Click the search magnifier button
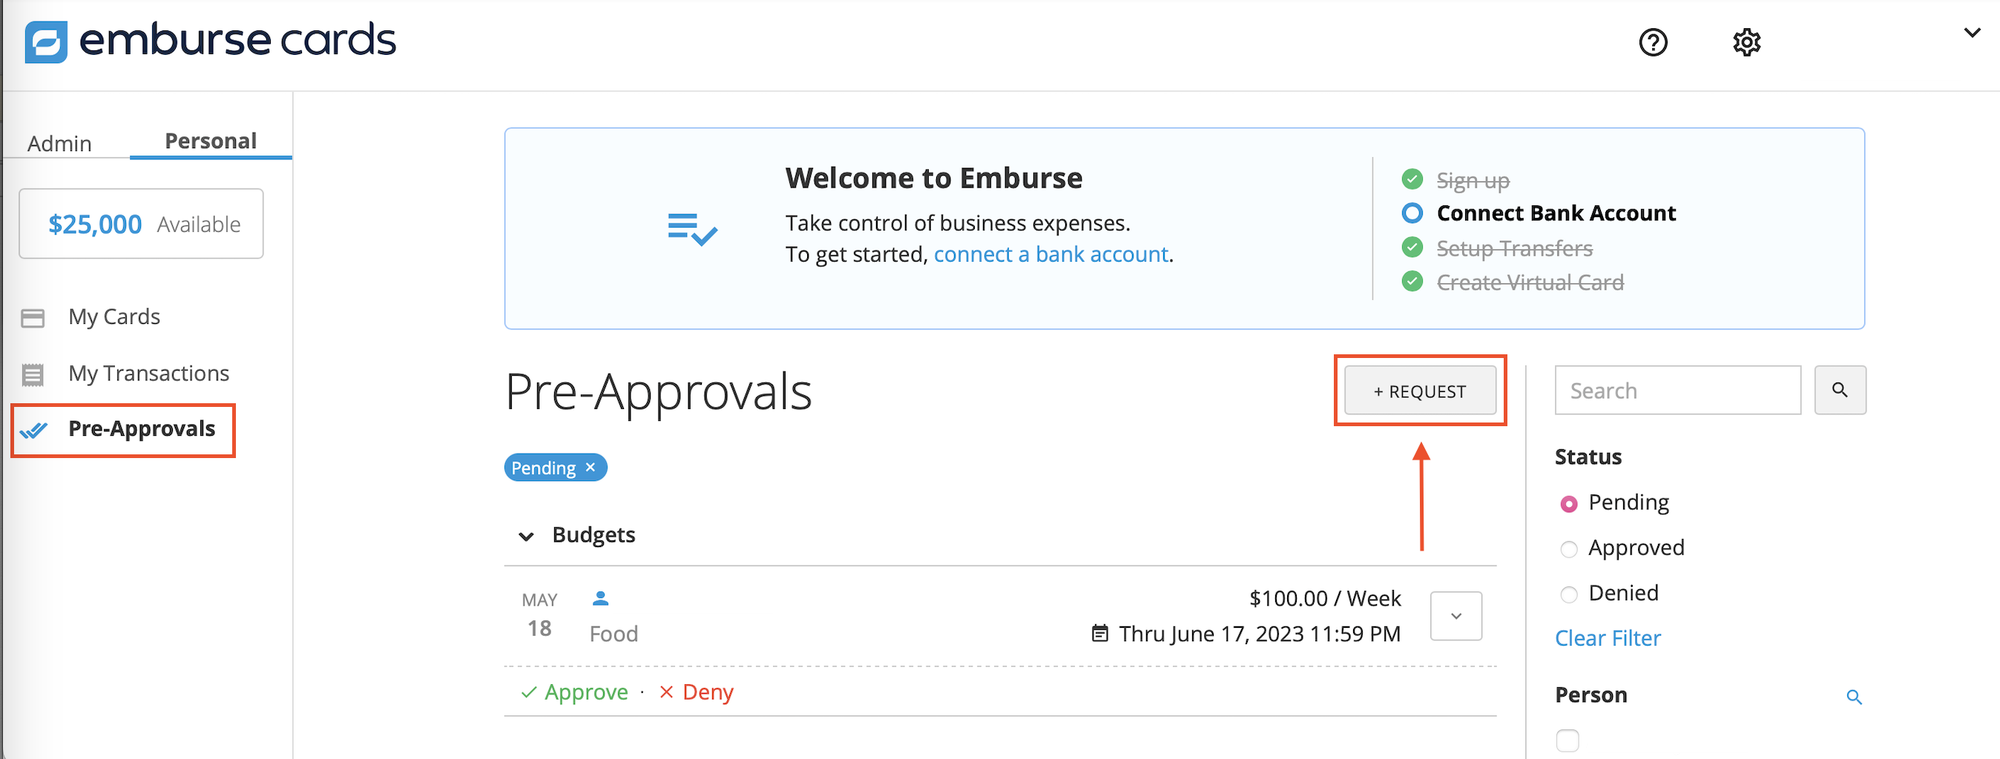2000x759 pixels. click(x=1839, y=390)
